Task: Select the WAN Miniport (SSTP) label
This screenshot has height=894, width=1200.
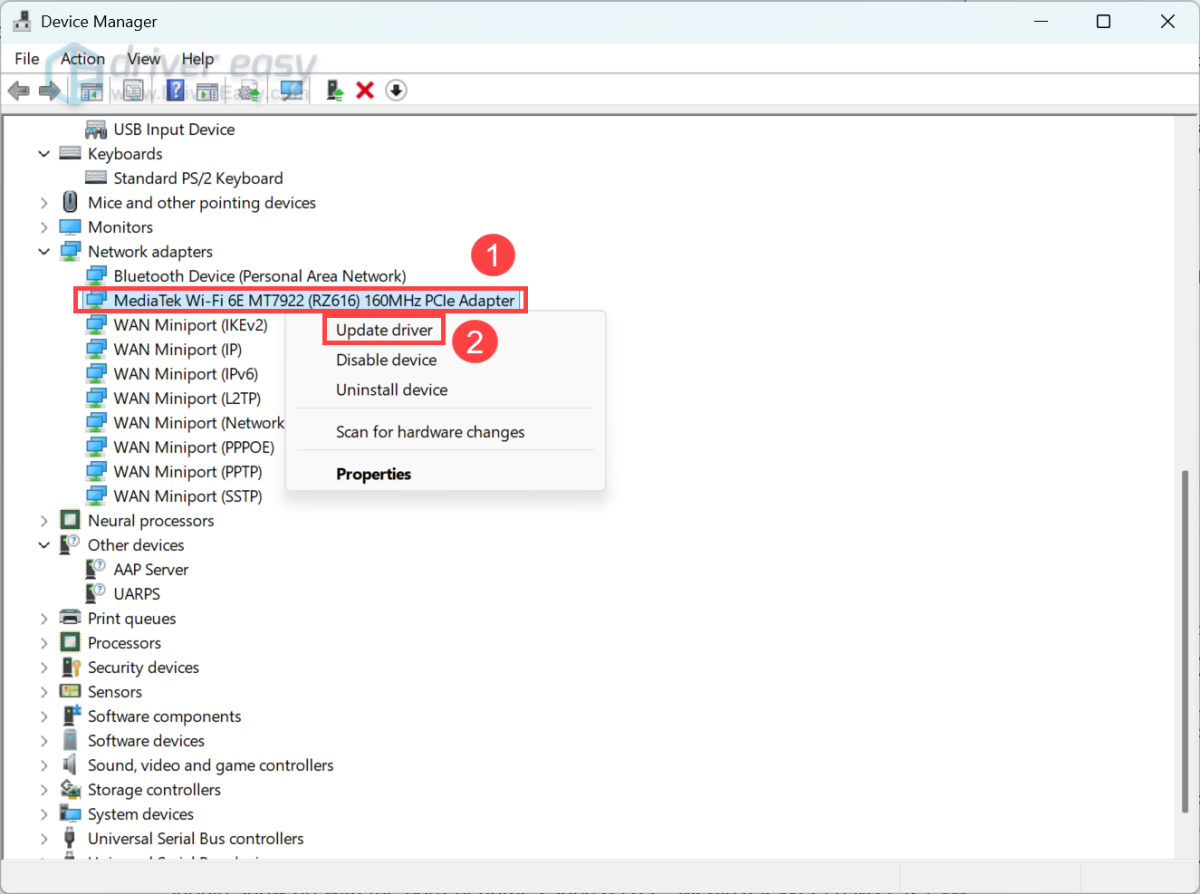Action: click(x=188, y=496)
